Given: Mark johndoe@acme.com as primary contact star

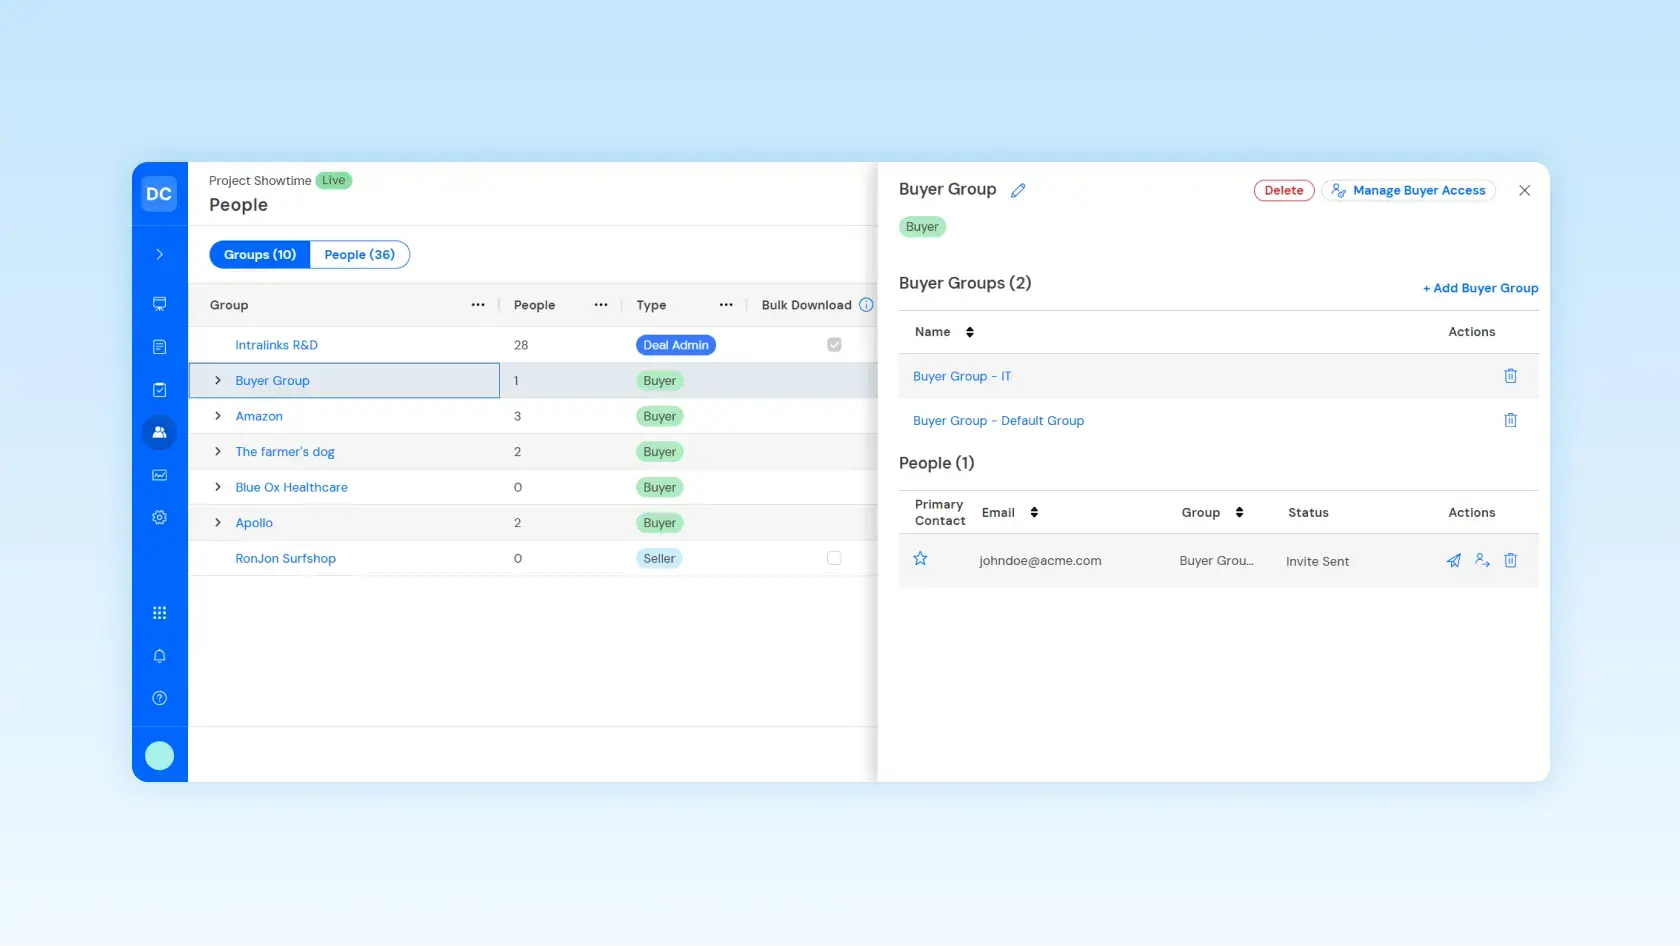Looking at the screenshot, I should click(x=920, y=559).
